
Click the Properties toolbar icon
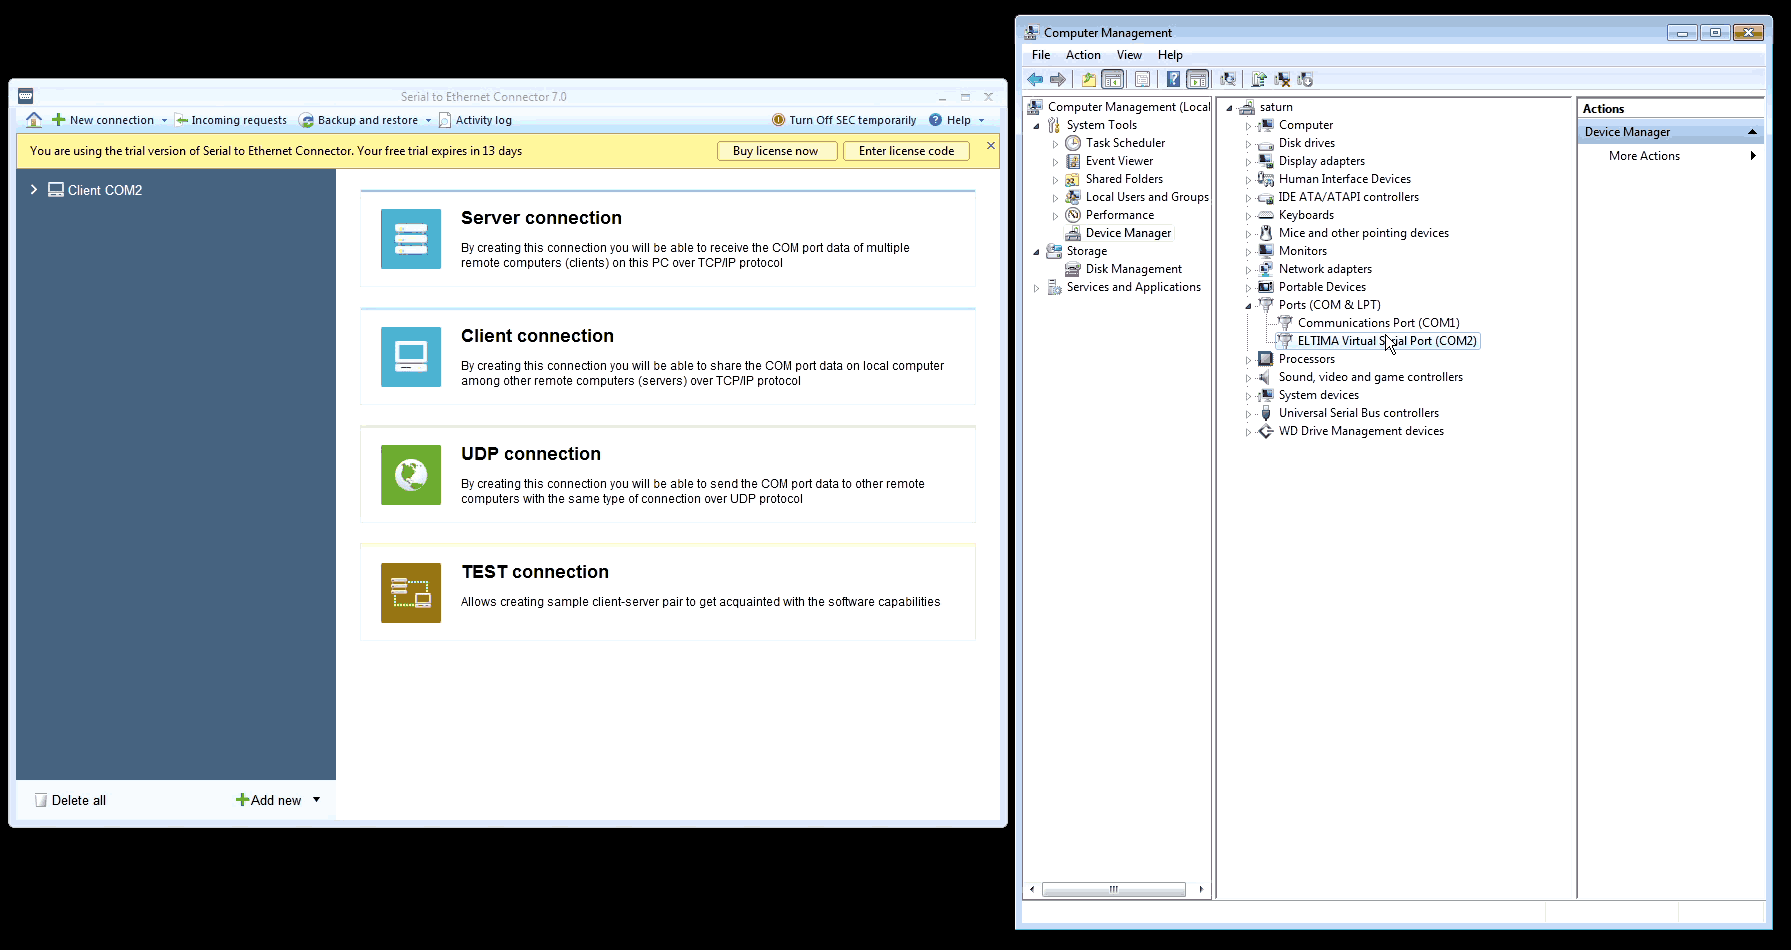pyautogui.click(x=1142, y=80)
